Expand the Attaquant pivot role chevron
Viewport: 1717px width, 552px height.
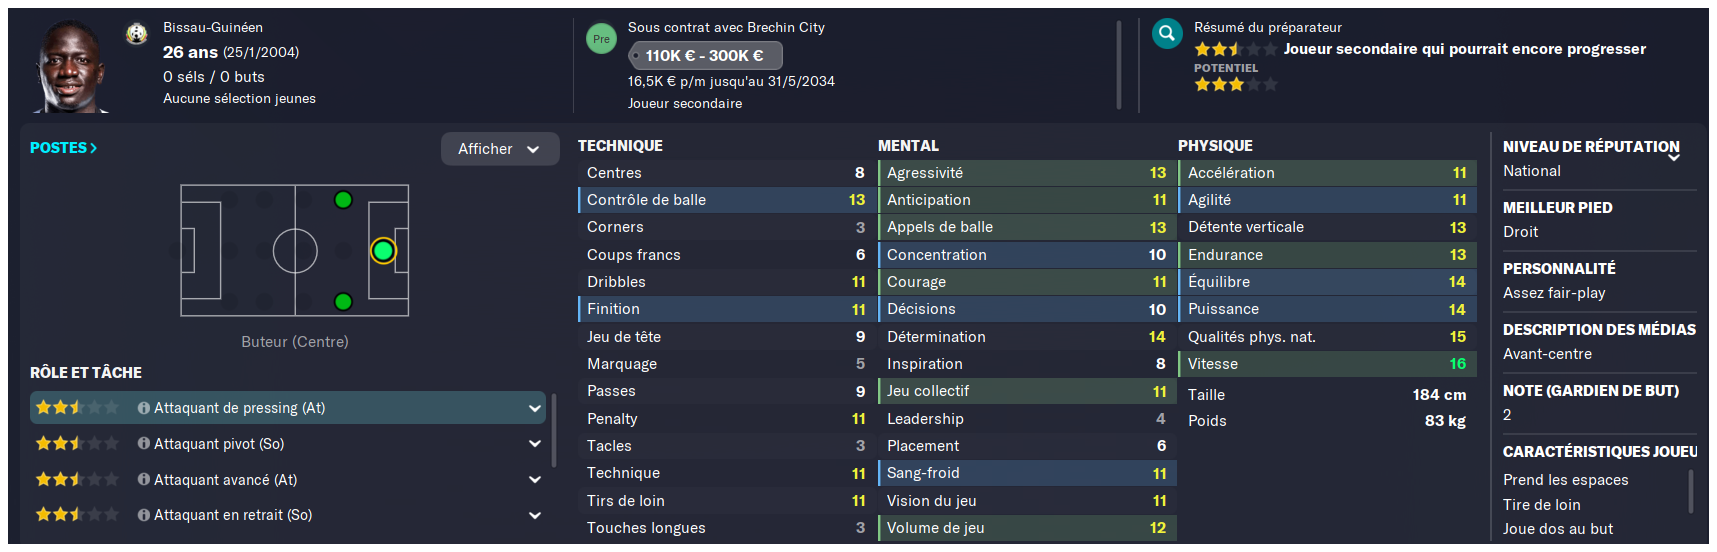click(x=535, y=444)
